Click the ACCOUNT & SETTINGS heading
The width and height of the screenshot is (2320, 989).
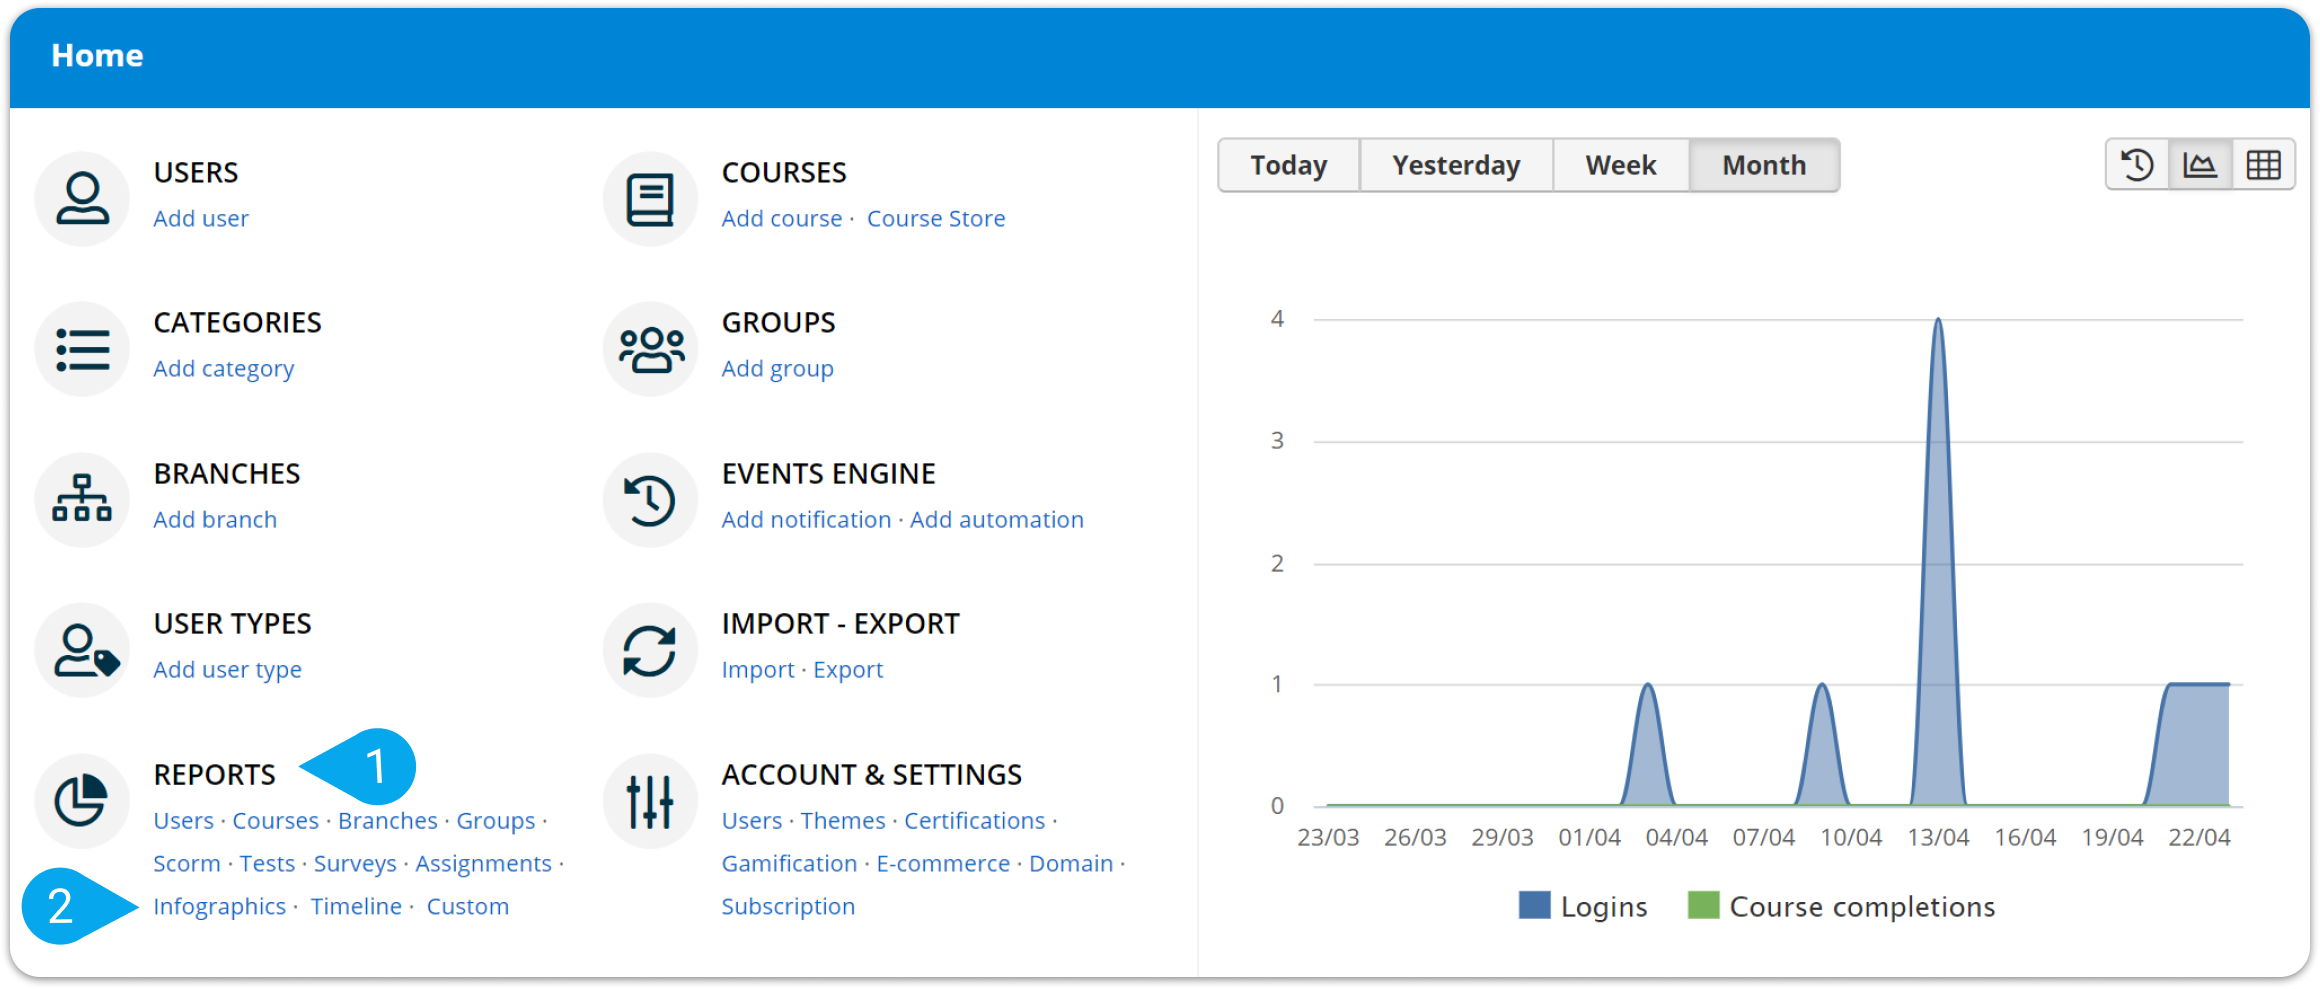[872, 775]
